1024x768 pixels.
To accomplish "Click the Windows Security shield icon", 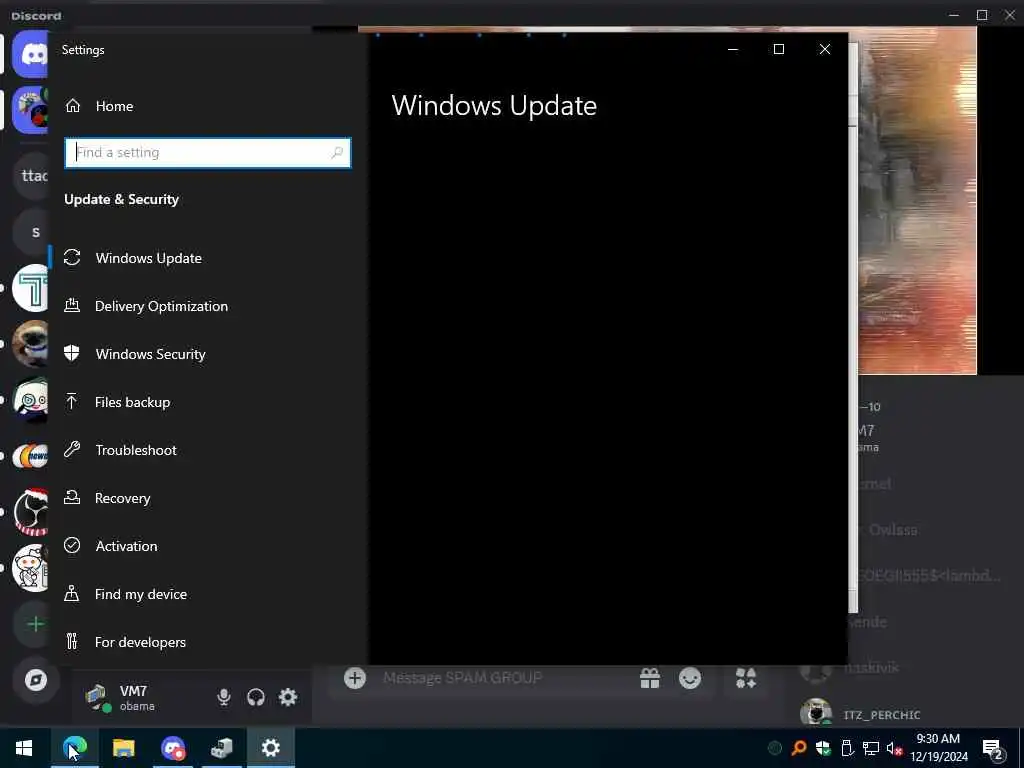I will point(72,353).
